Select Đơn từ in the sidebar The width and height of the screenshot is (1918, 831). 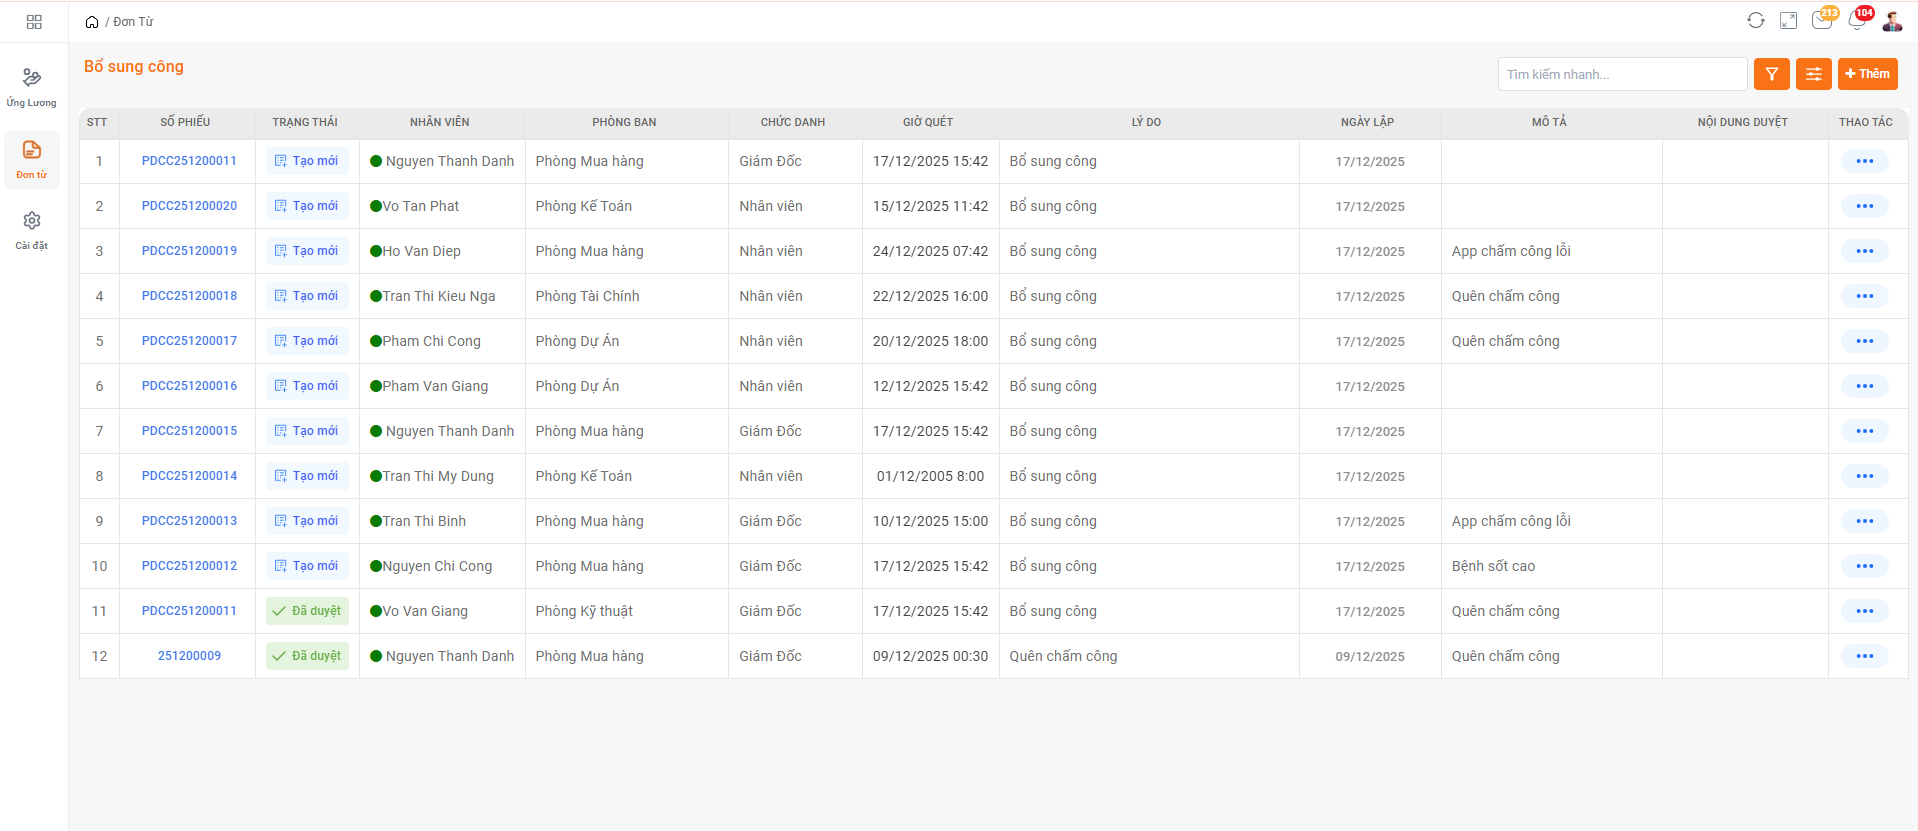[x=32, y=159]
